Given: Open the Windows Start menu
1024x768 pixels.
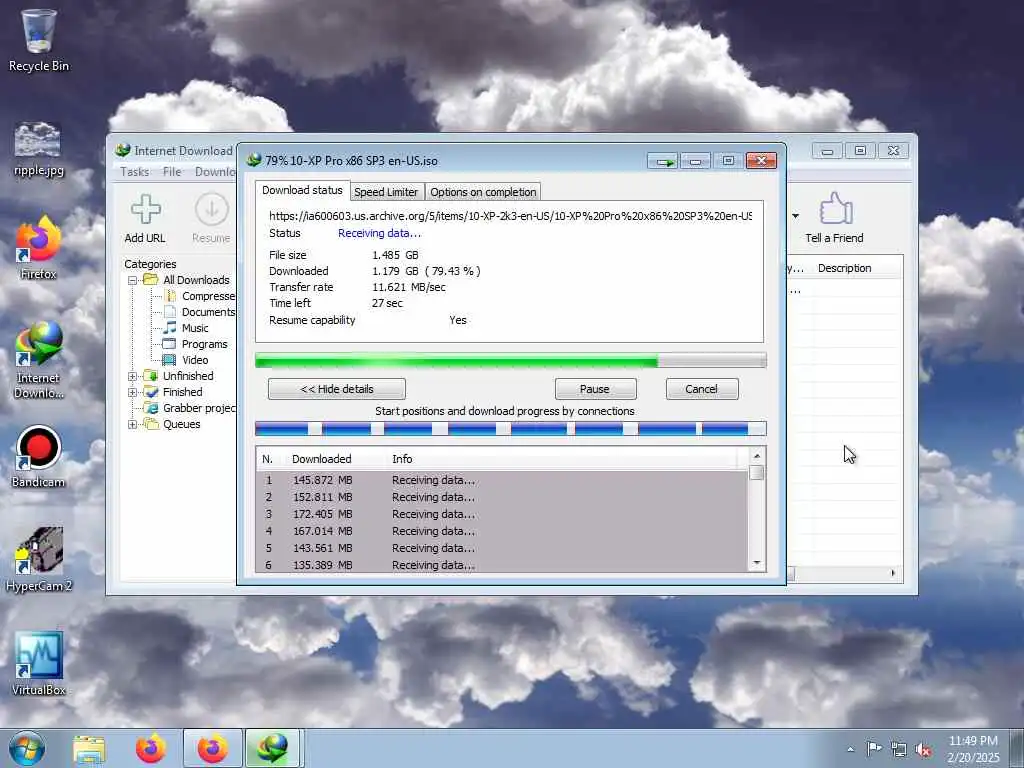Looking at the screenshot, I should 27,748.
